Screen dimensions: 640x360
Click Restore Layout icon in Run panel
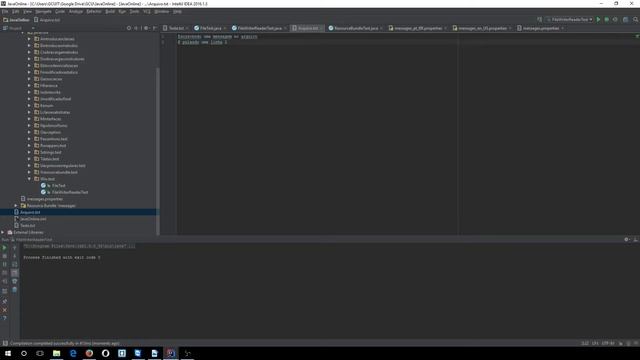pos(4,291)
